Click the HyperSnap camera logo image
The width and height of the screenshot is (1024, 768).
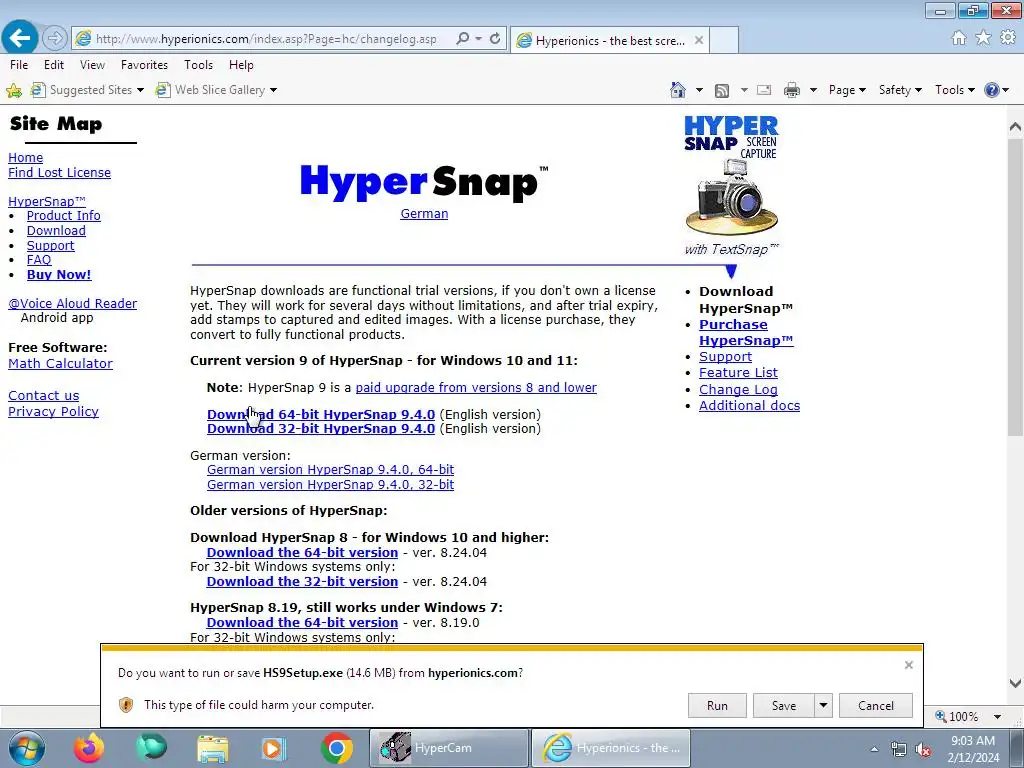[731, 185]
